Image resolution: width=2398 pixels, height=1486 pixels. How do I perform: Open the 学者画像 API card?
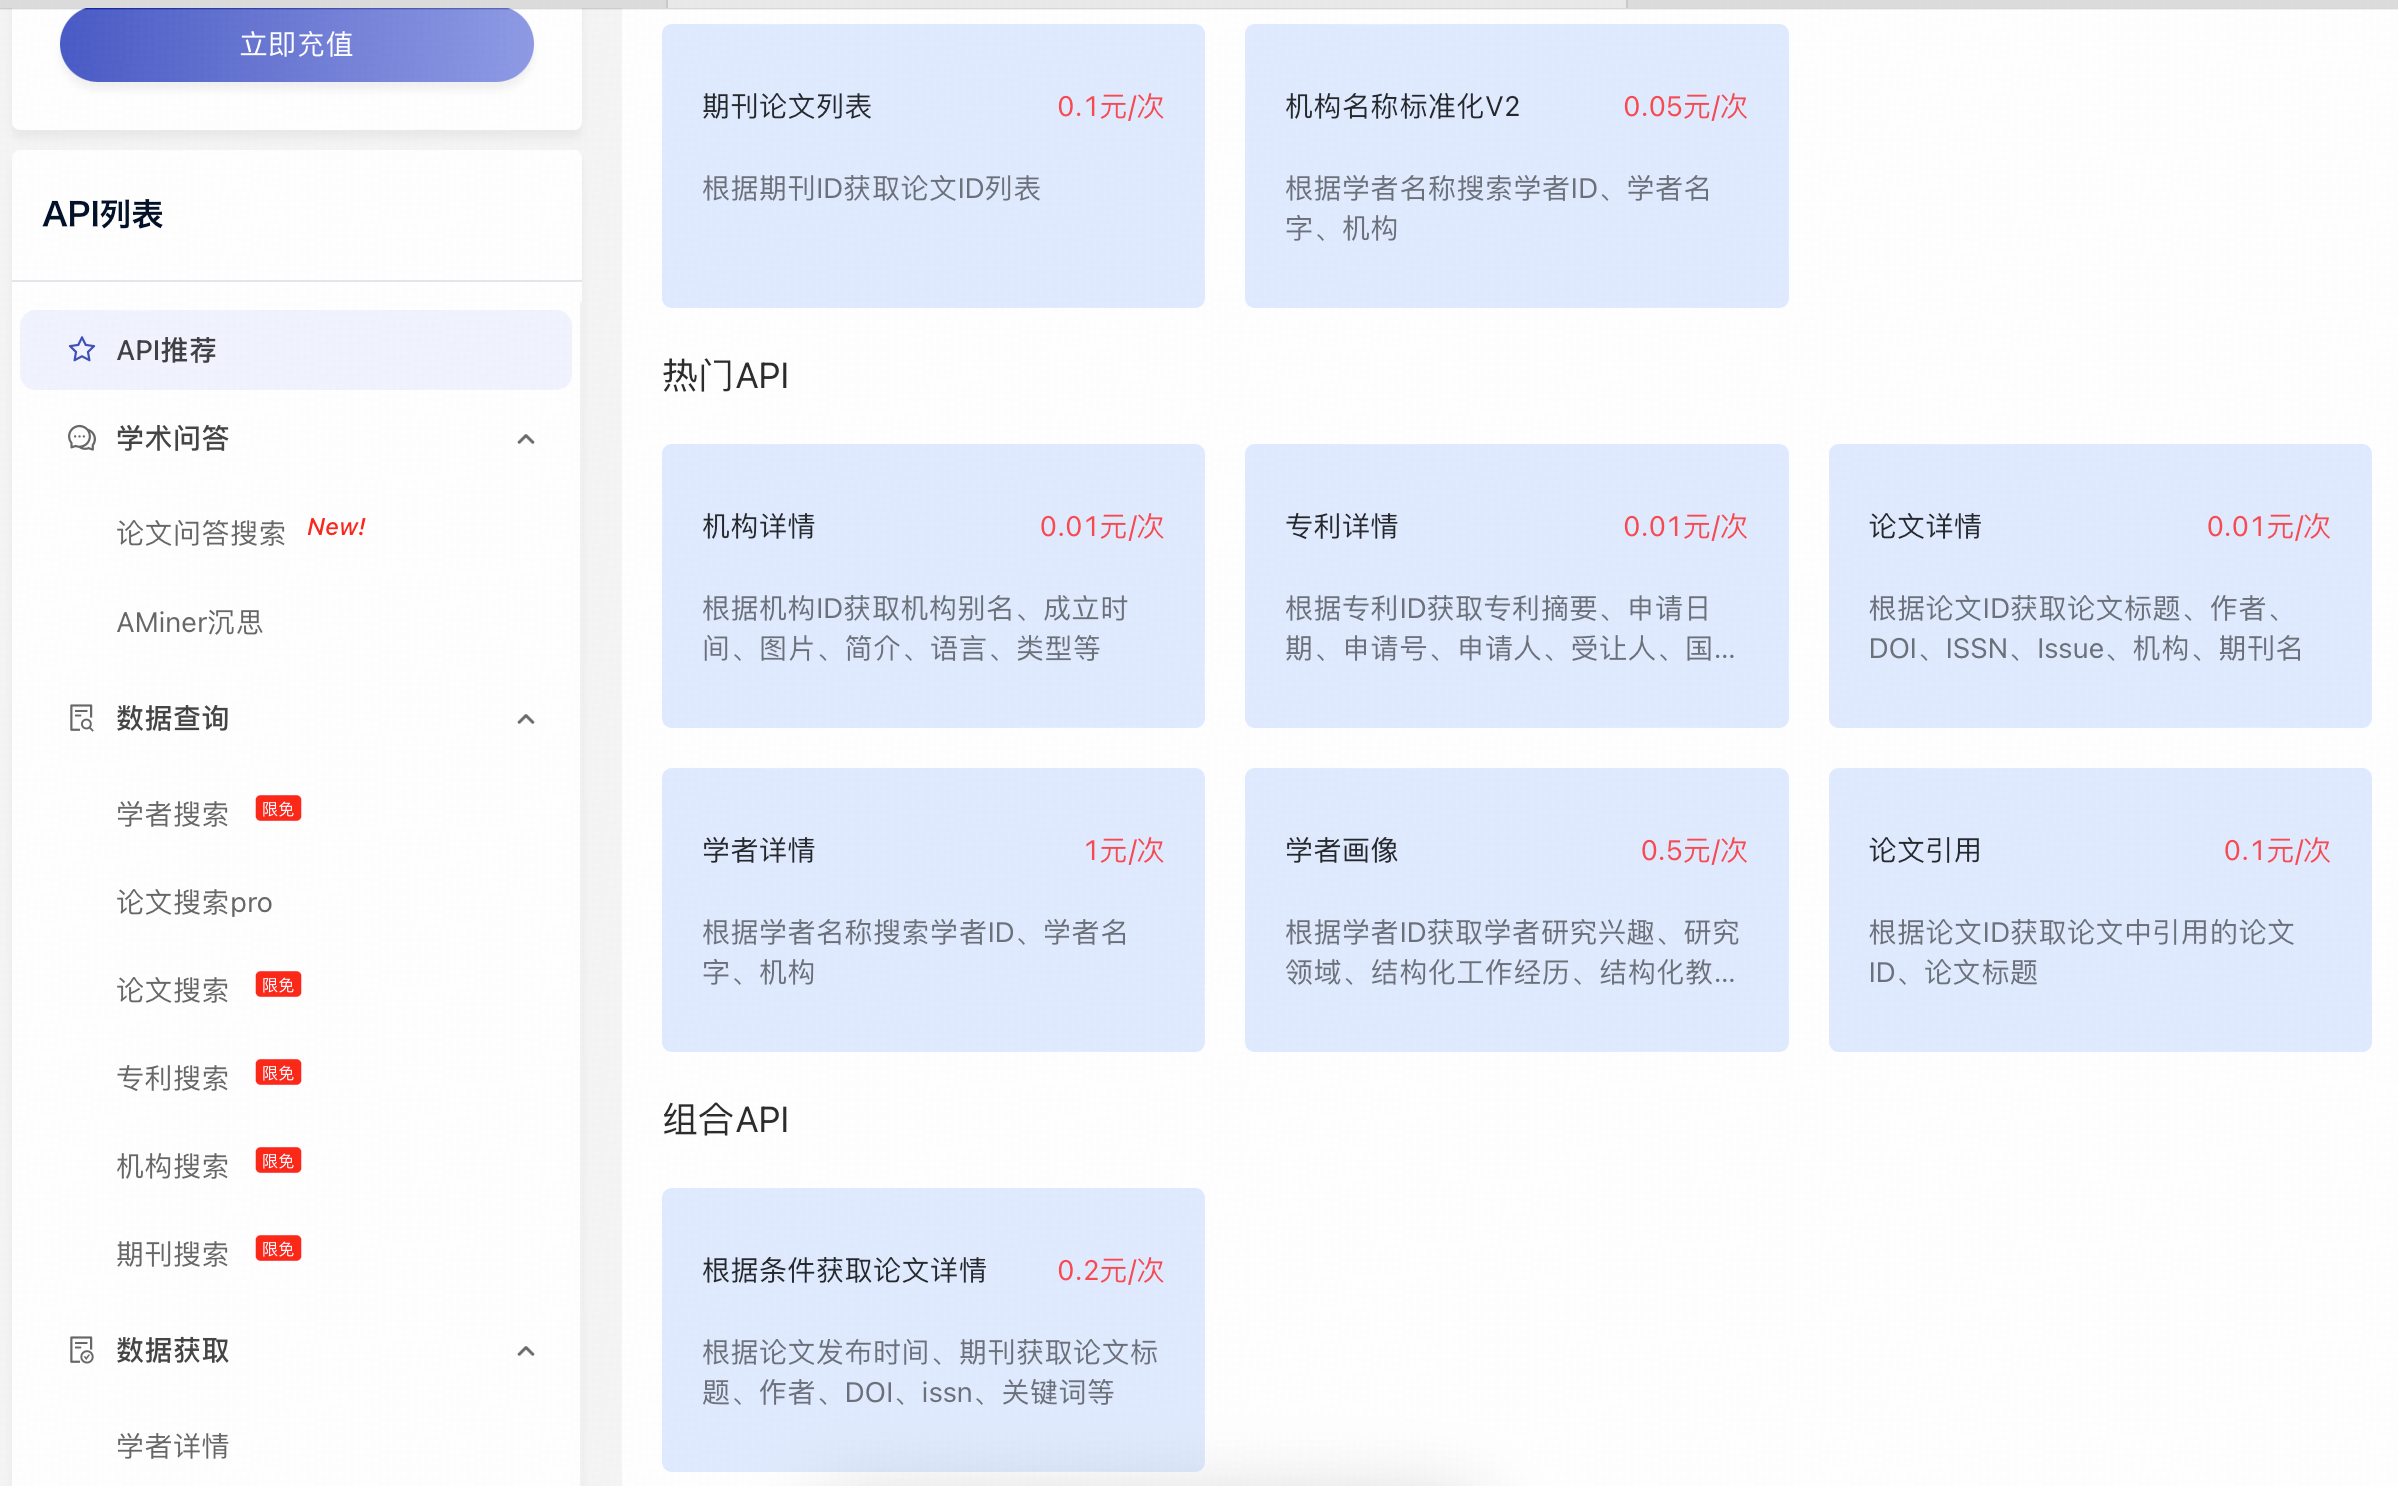pyautogui.click(x=1516, y=909)
